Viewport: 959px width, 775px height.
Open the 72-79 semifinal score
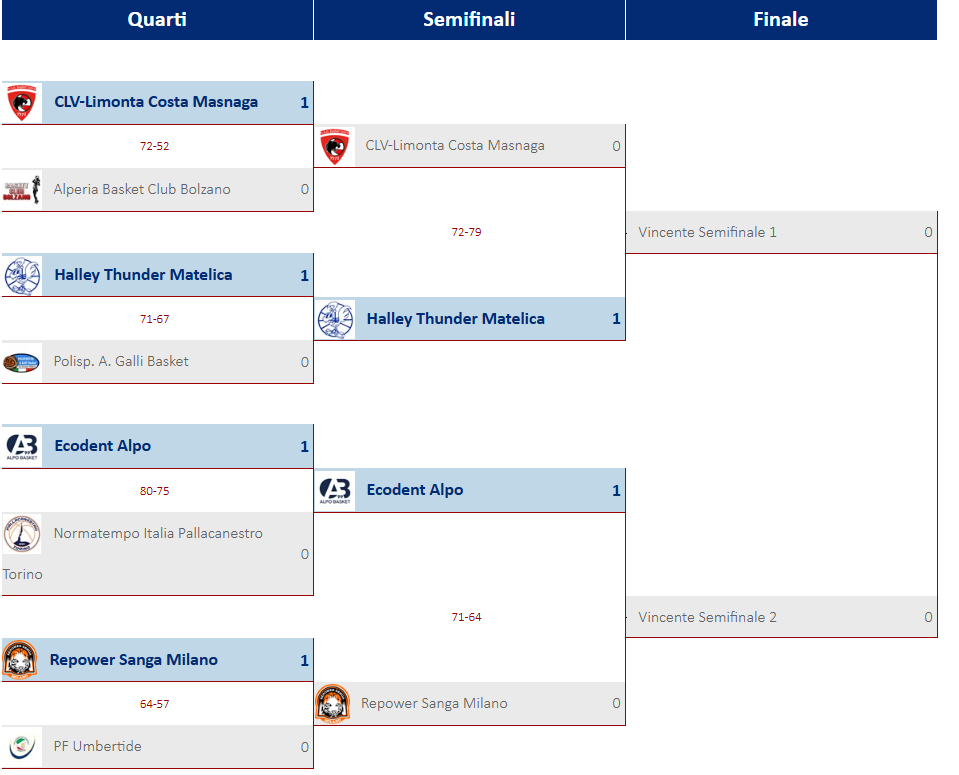(466, 232)
